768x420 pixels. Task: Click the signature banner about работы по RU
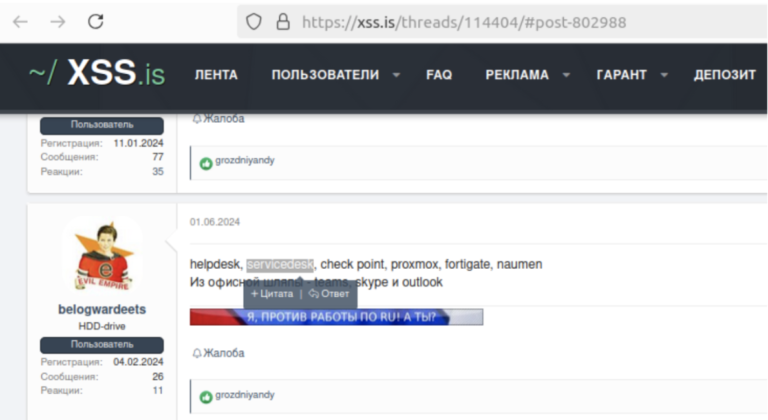pyautogui.click(x=336, y=317)
